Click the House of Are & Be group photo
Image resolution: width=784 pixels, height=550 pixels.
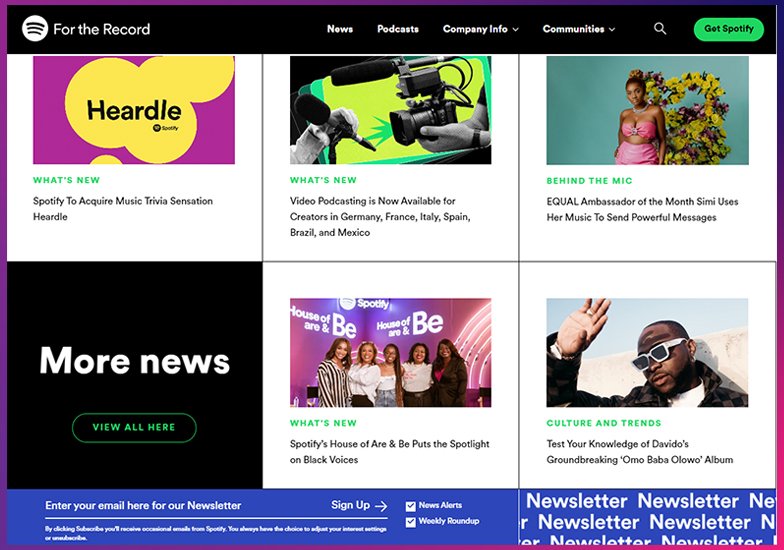(x=390, y=352)
